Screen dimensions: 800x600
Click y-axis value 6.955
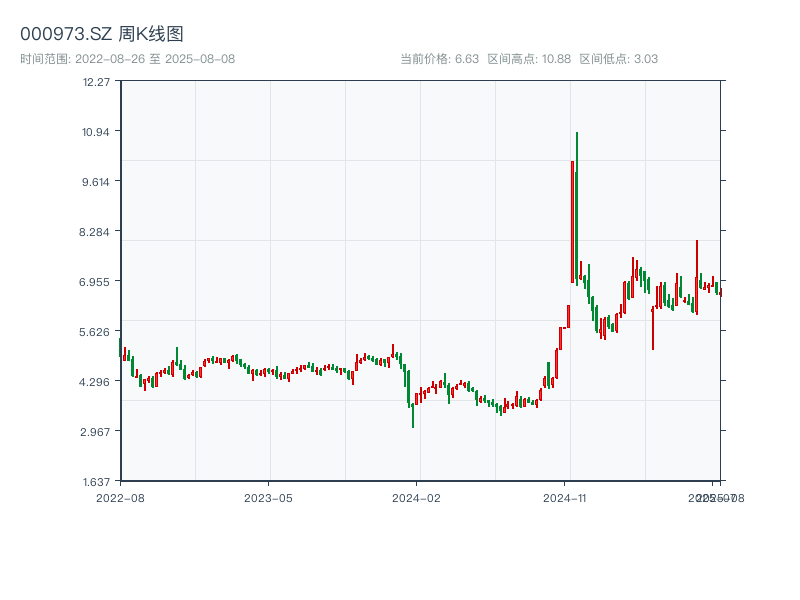pos(94,282)
